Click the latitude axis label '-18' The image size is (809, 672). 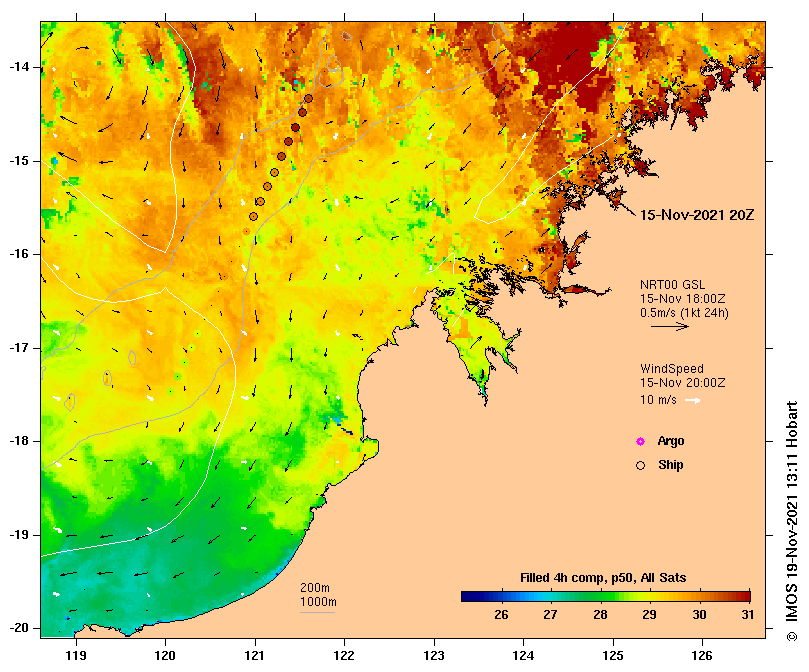click(x=19, y=441)
